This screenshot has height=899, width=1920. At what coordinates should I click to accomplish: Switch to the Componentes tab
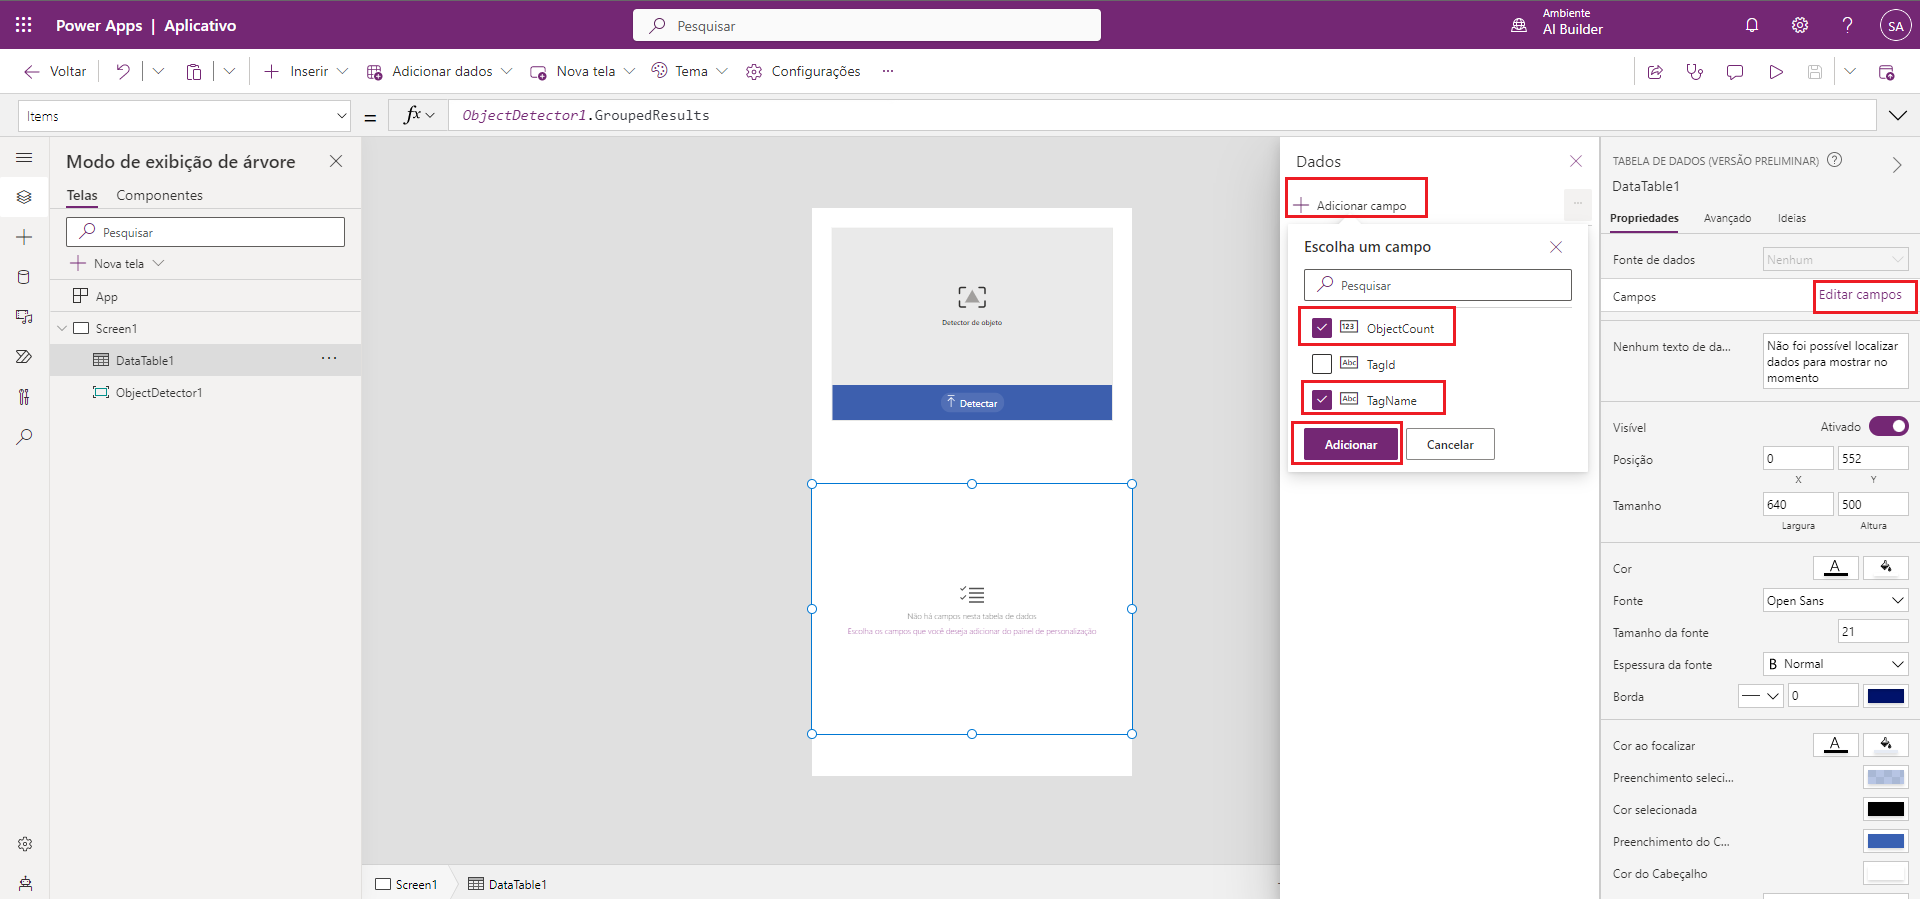click(159, 195)
